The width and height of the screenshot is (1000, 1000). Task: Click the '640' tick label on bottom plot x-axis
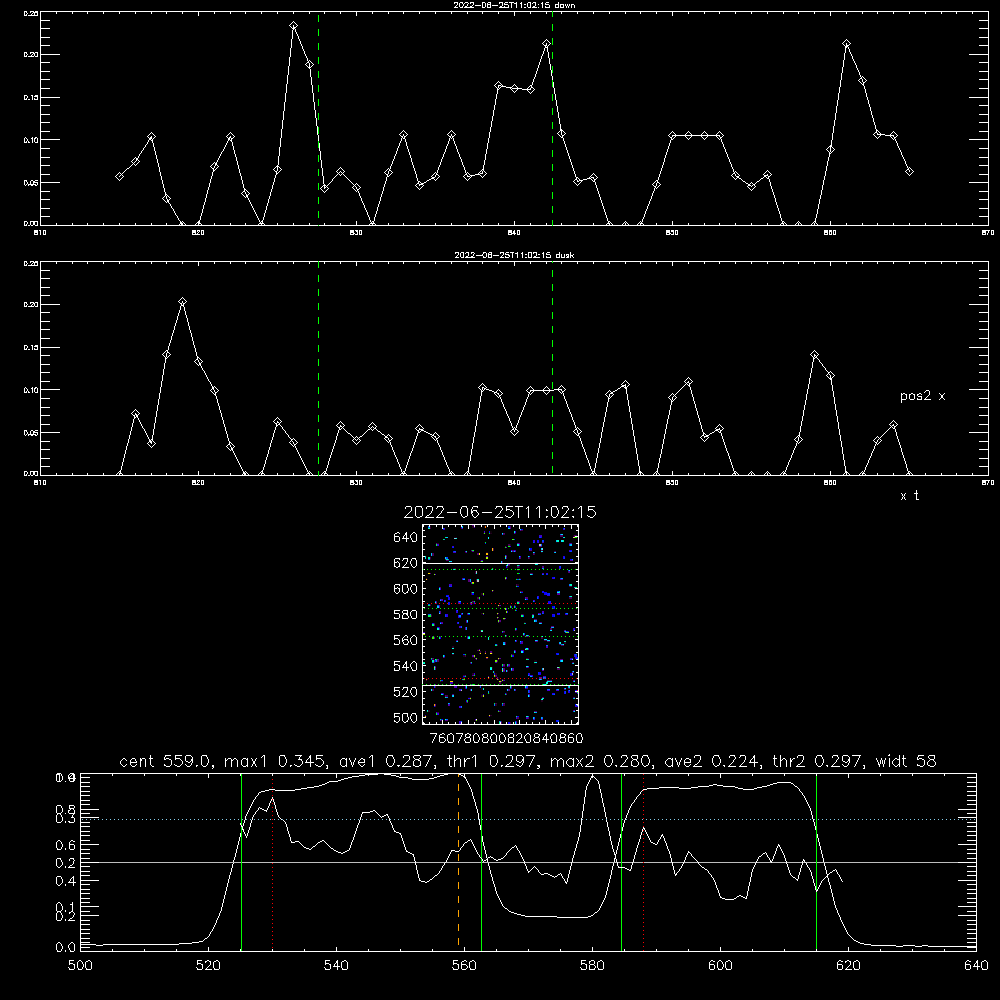point(976,966)
